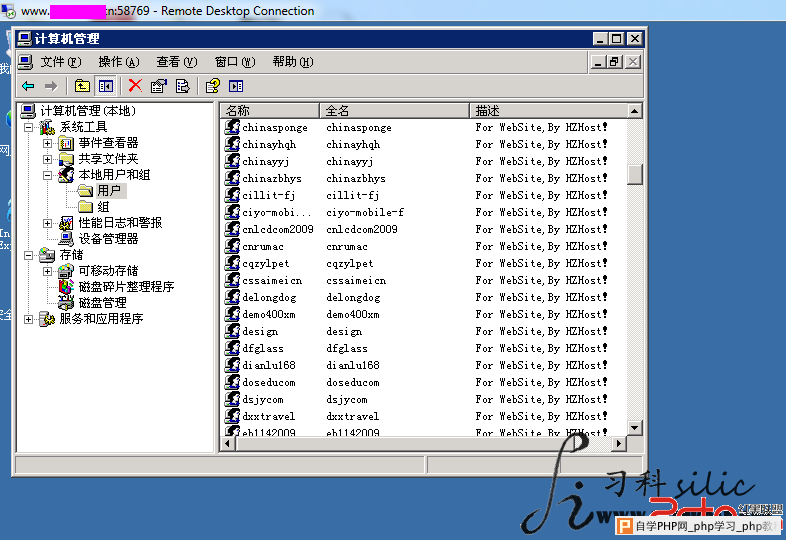Click the vertical scrollbar thumb

click(635, 174)
